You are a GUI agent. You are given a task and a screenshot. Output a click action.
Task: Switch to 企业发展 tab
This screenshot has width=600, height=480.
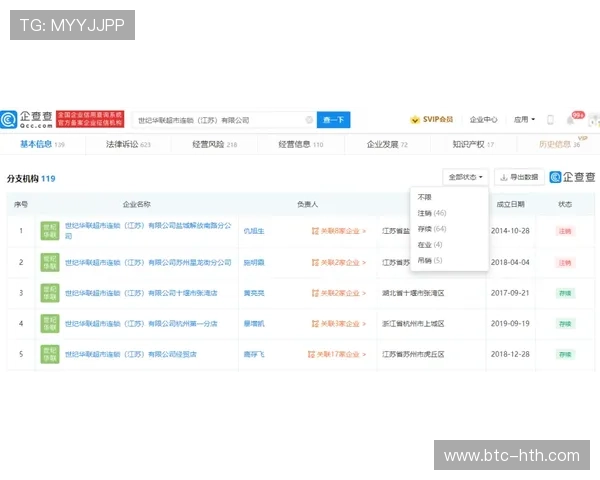point(387,144)
